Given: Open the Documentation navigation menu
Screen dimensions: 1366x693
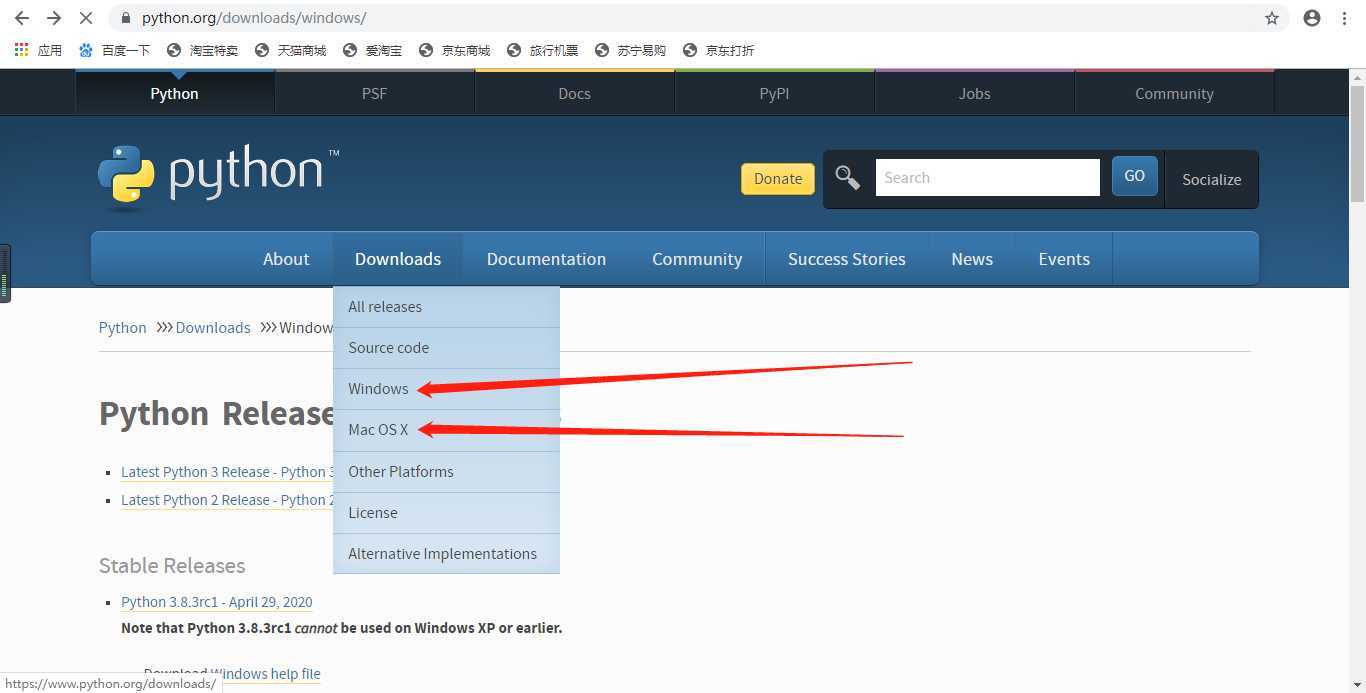Looking at the screenshot, I should coord(546,259).
